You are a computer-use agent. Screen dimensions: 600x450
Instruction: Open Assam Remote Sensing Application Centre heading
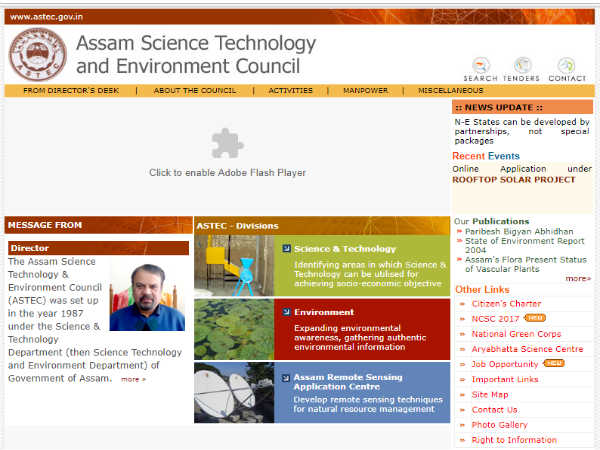pos(348,382)
